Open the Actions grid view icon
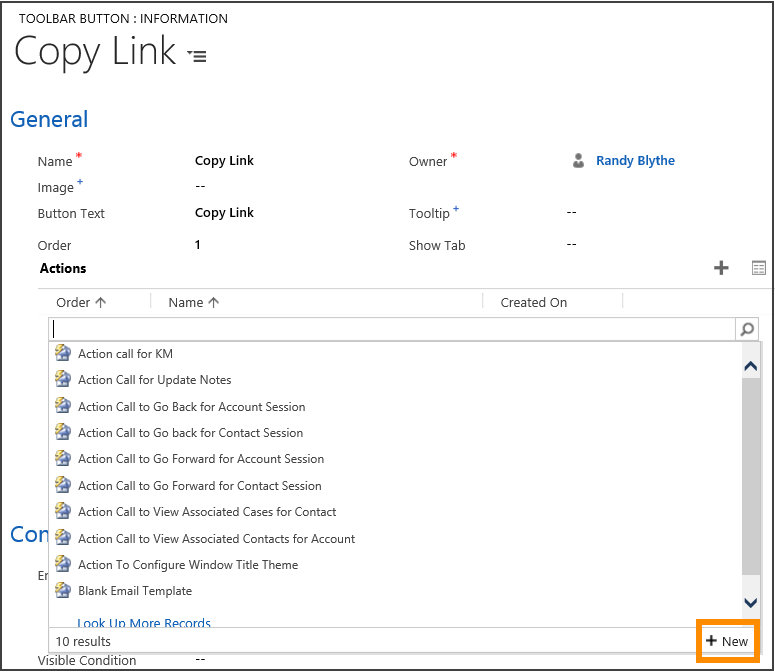The image size is (775, 672). click(x=759, y=268)
